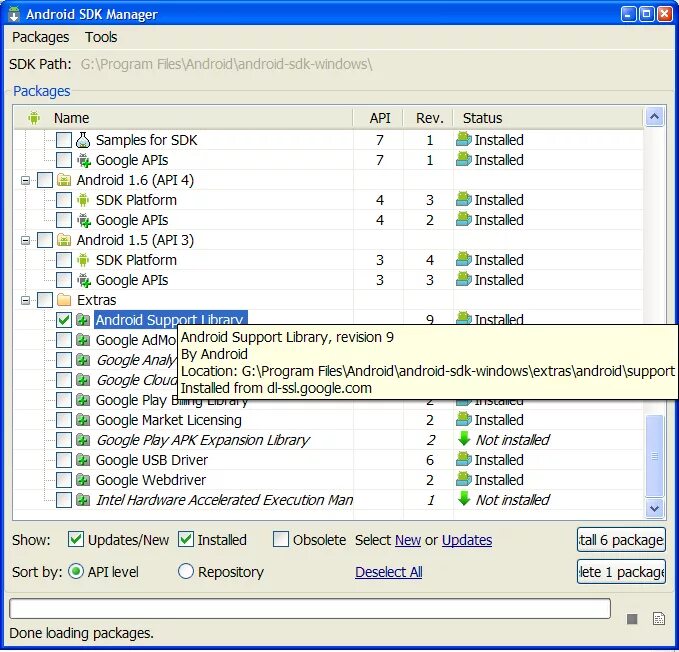Collapse the Android 1.6 (API 4) tree node
Viewport: 679px width, 652px height.
click(x=26, y=181)
